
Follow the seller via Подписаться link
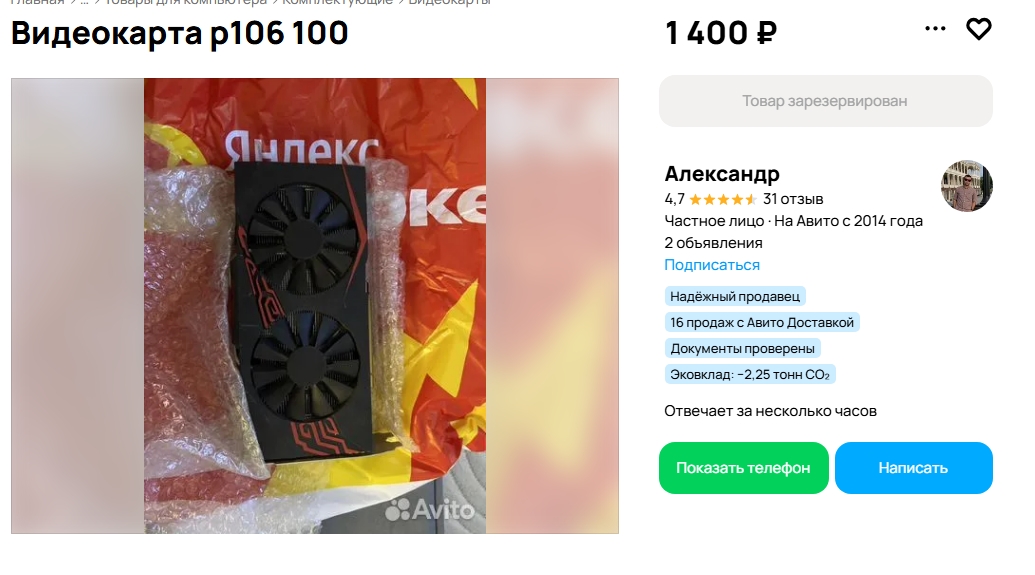coord(712,265)
